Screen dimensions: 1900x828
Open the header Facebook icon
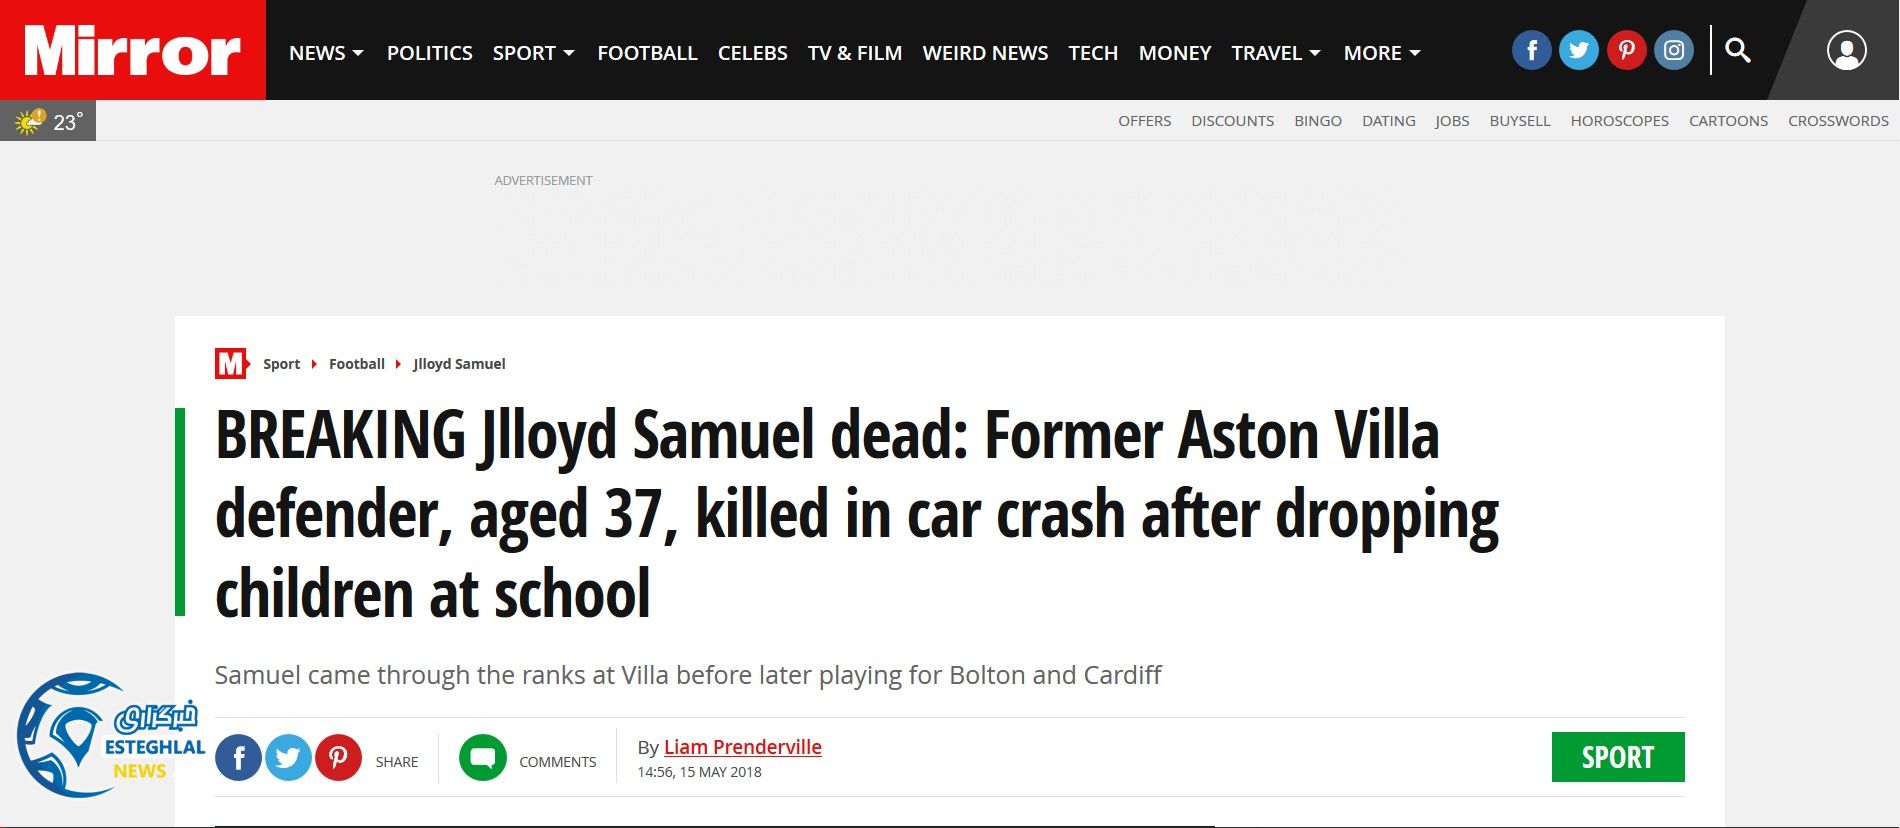(x=1531, y=50)
